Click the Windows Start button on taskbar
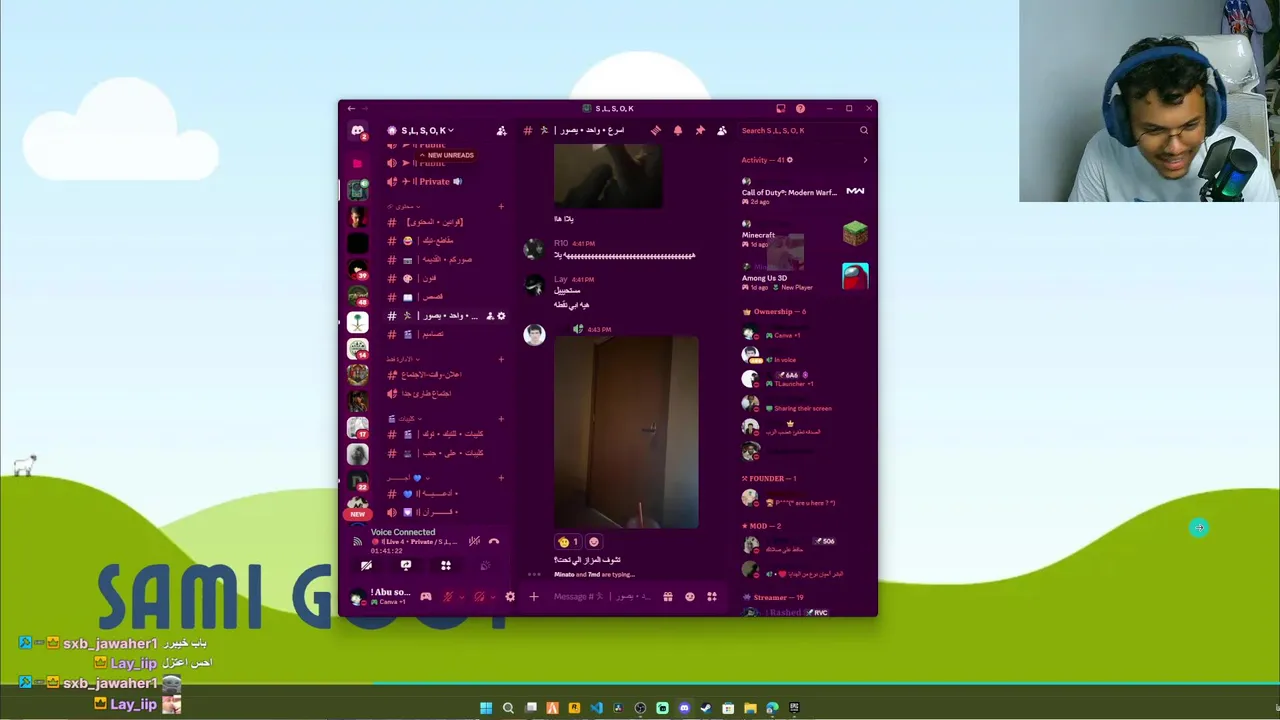 tap(486, 708)
